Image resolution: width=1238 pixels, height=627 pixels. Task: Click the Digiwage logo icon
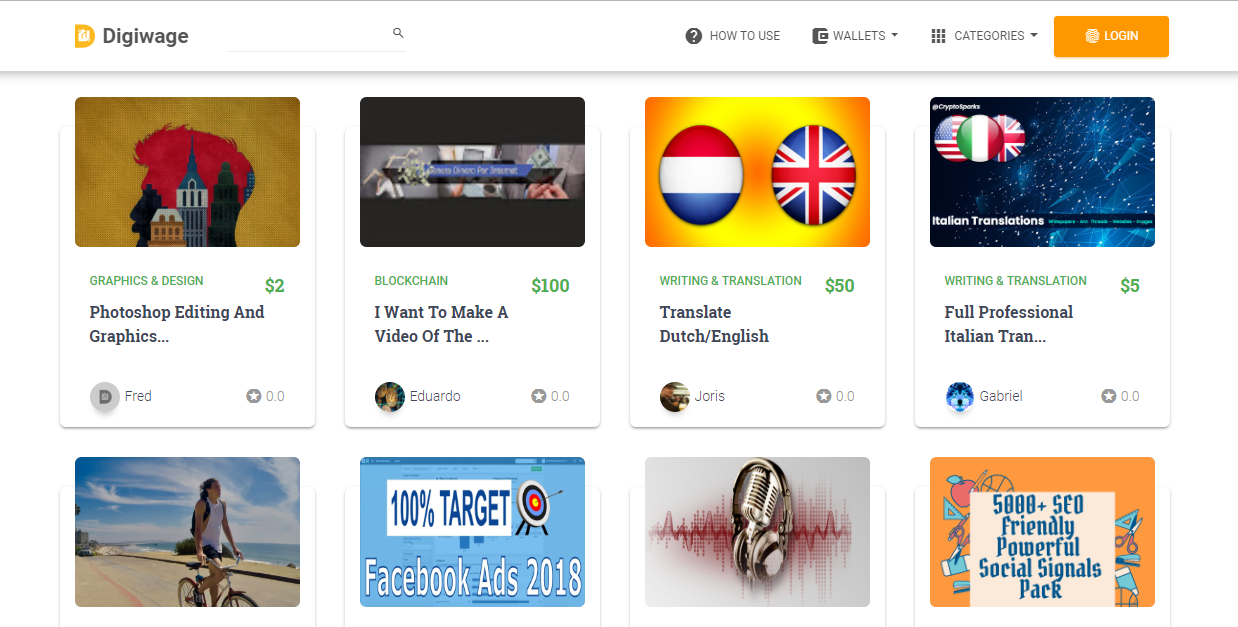pyautogui.click(x=84, y=36)
